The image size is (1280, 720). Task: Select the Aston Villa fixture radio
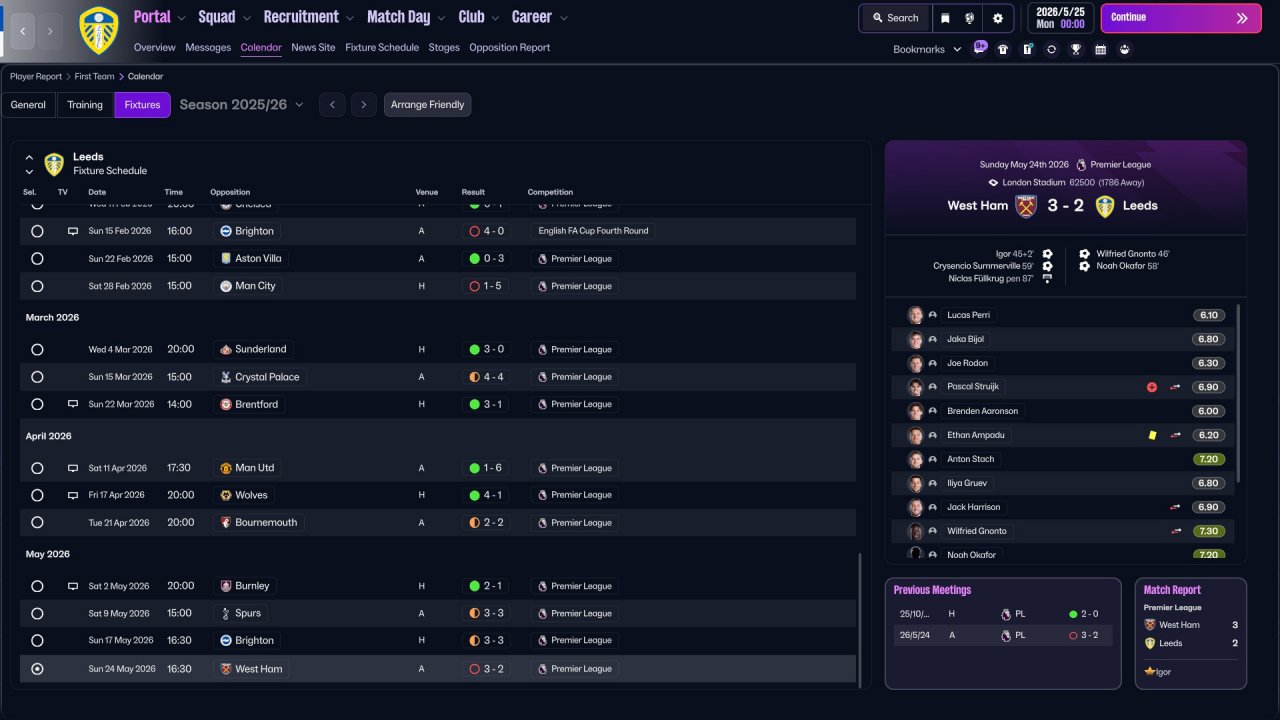point(37,258)
